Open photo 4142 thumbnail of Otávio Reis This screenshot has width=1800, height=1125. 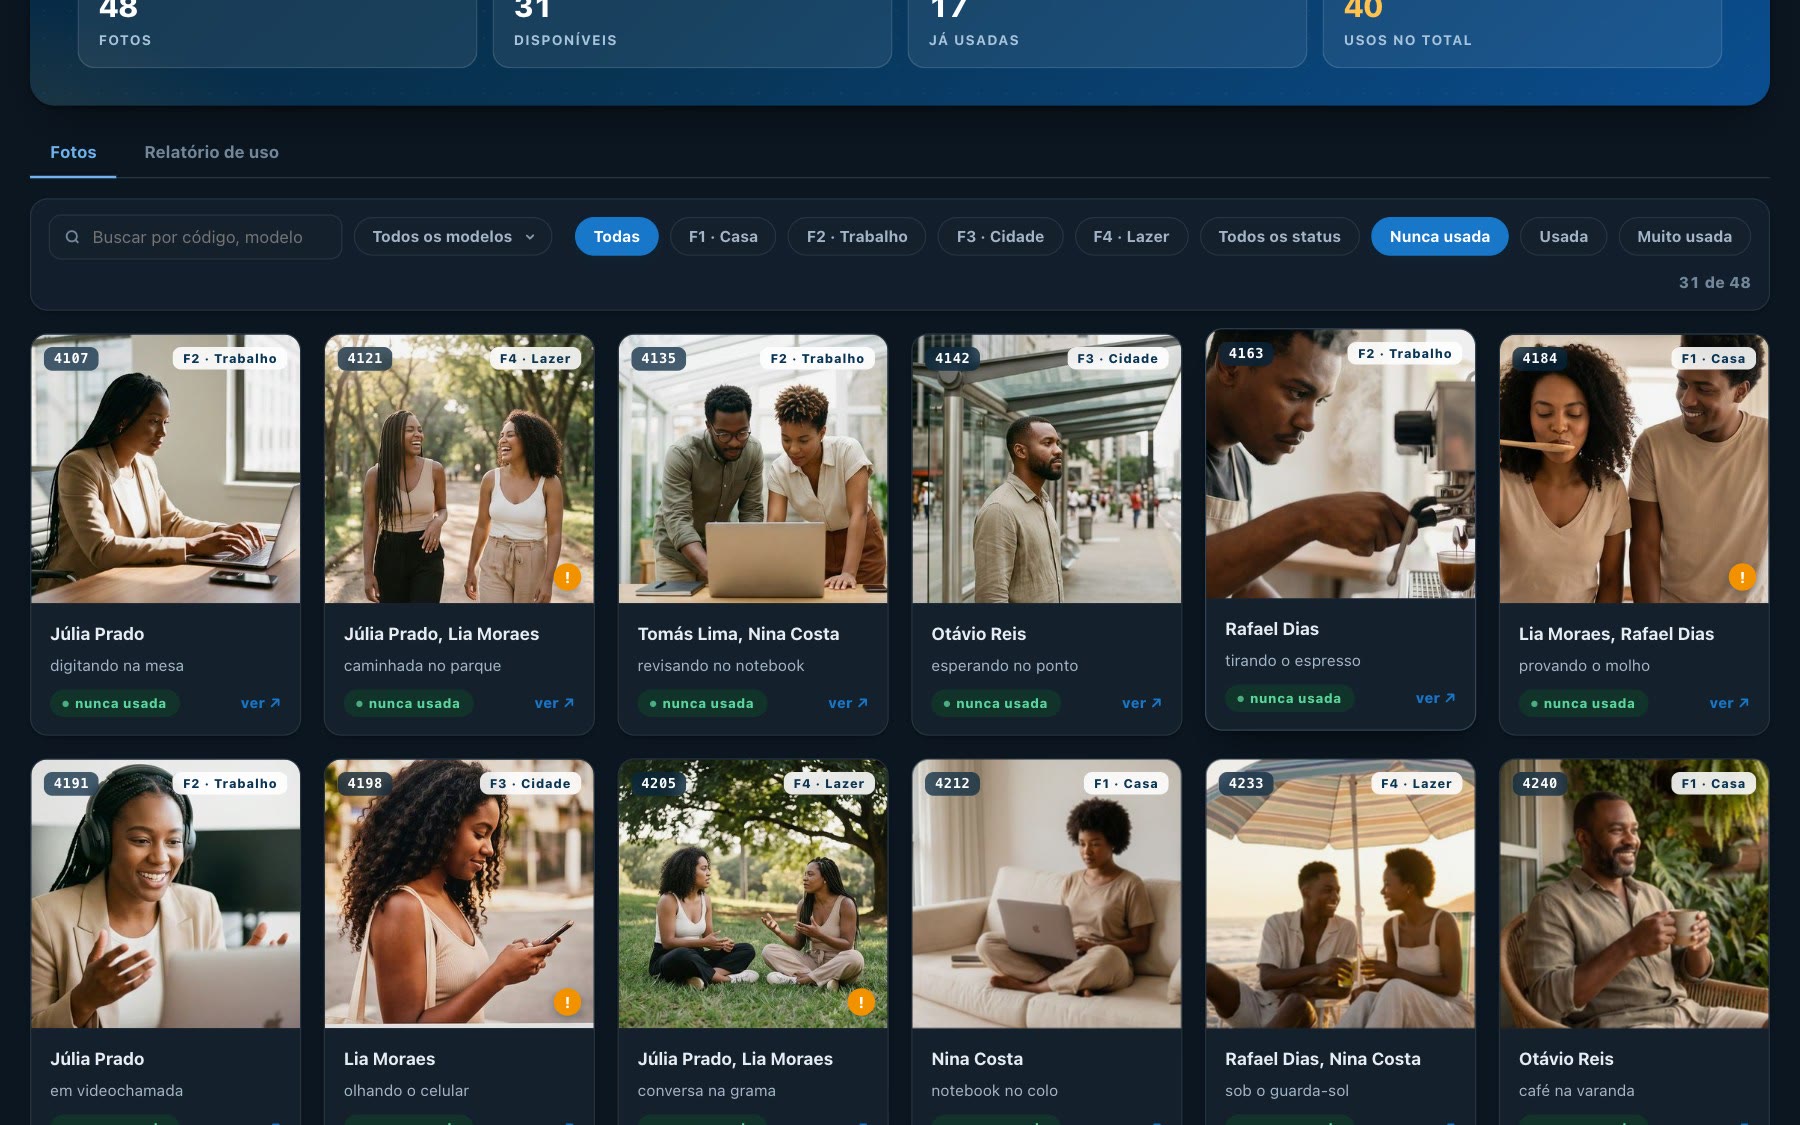(1046, 469)
